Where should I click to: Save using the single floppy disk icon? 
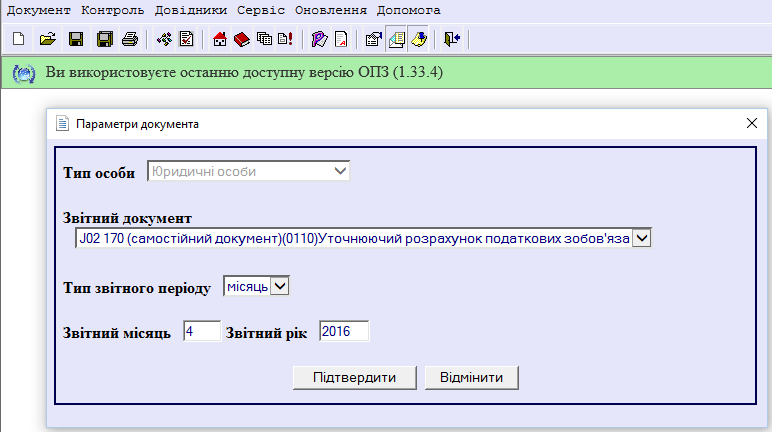pos(75,40)
